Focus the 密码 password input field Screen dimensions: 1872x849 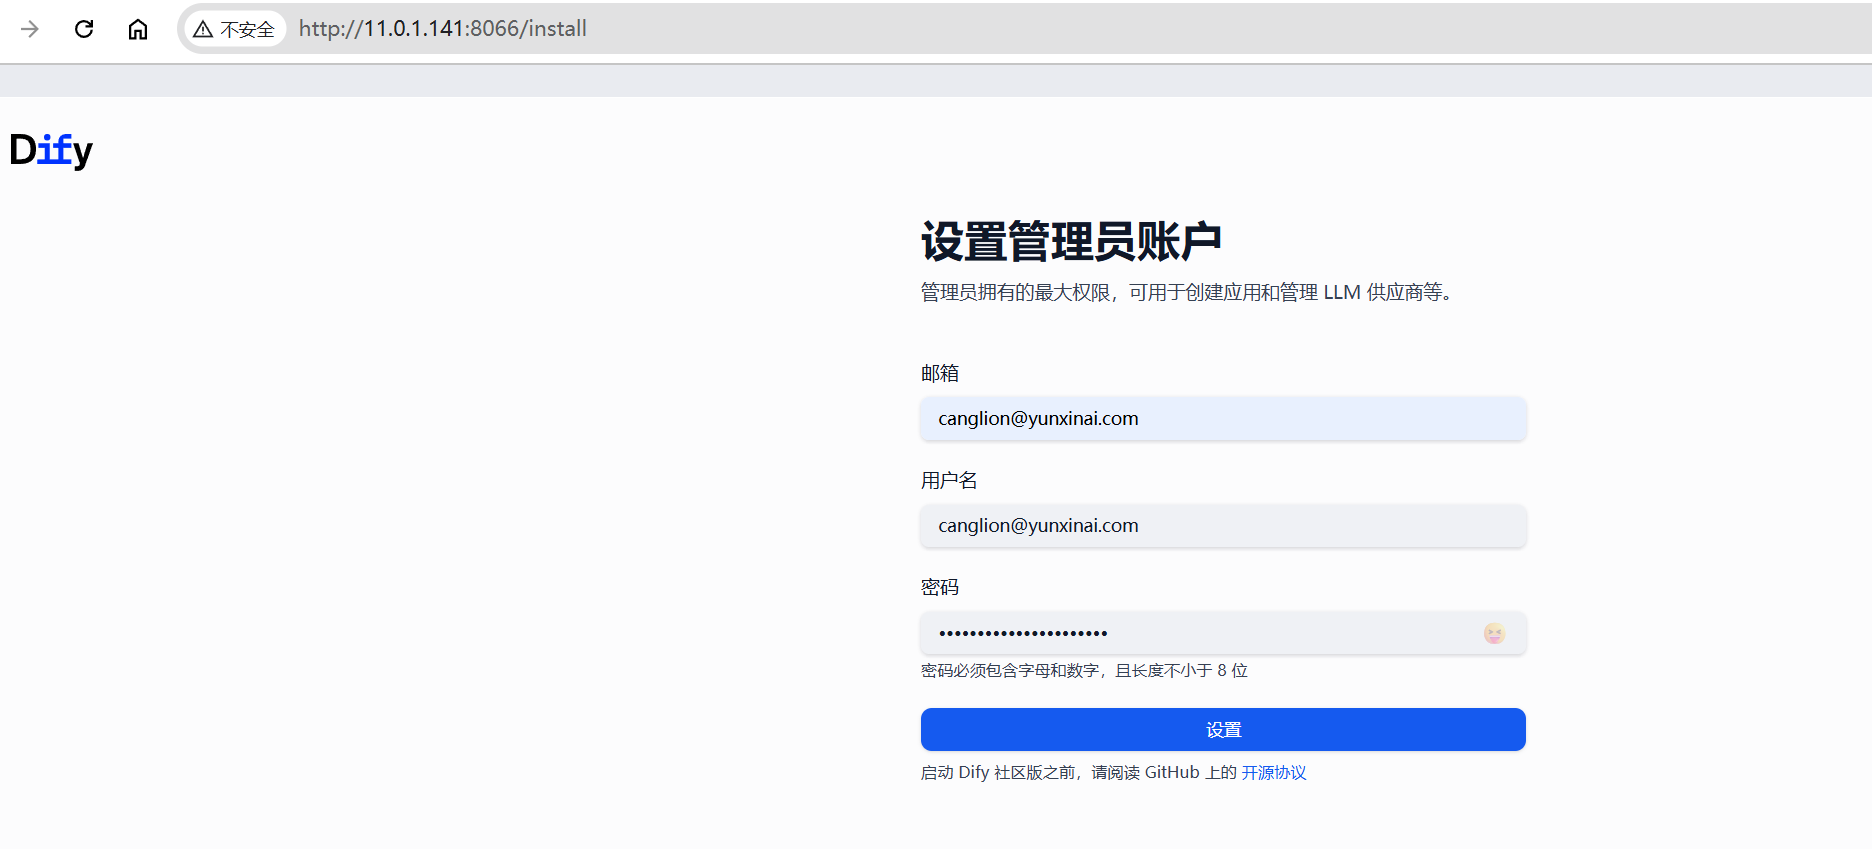point(1223,633)
